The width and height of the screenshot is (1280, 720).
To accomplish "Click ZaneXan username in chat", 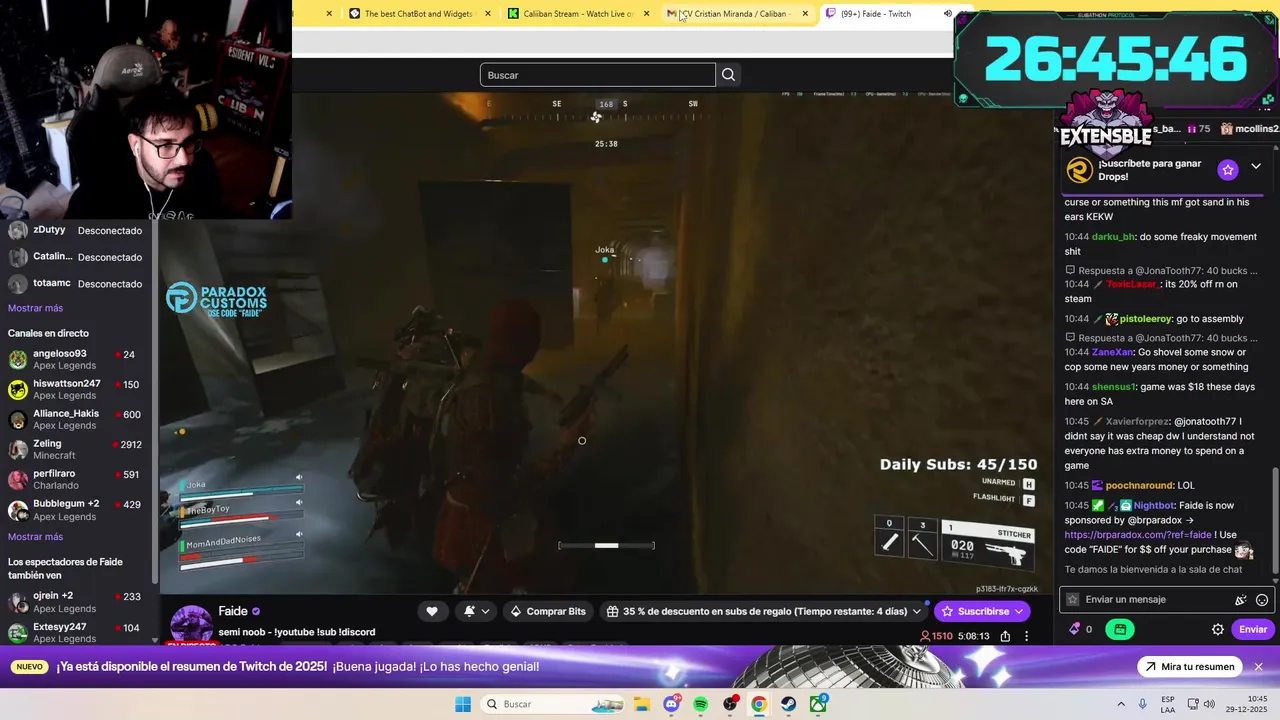I will [x=1113, y=352].
